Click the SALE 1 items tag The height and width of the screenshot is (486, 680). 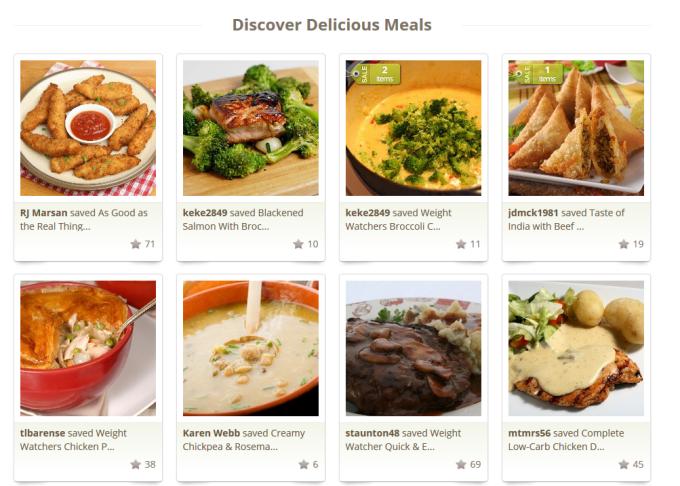tap(538, 74)
